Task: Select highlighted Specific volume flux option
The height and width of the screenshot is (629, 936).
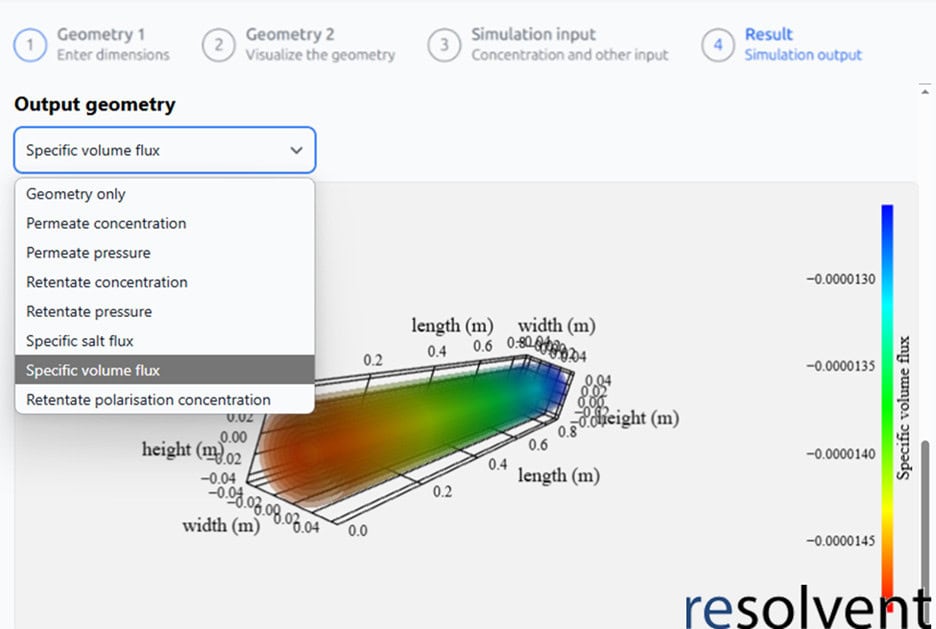Action: click(x=93, y=370)
